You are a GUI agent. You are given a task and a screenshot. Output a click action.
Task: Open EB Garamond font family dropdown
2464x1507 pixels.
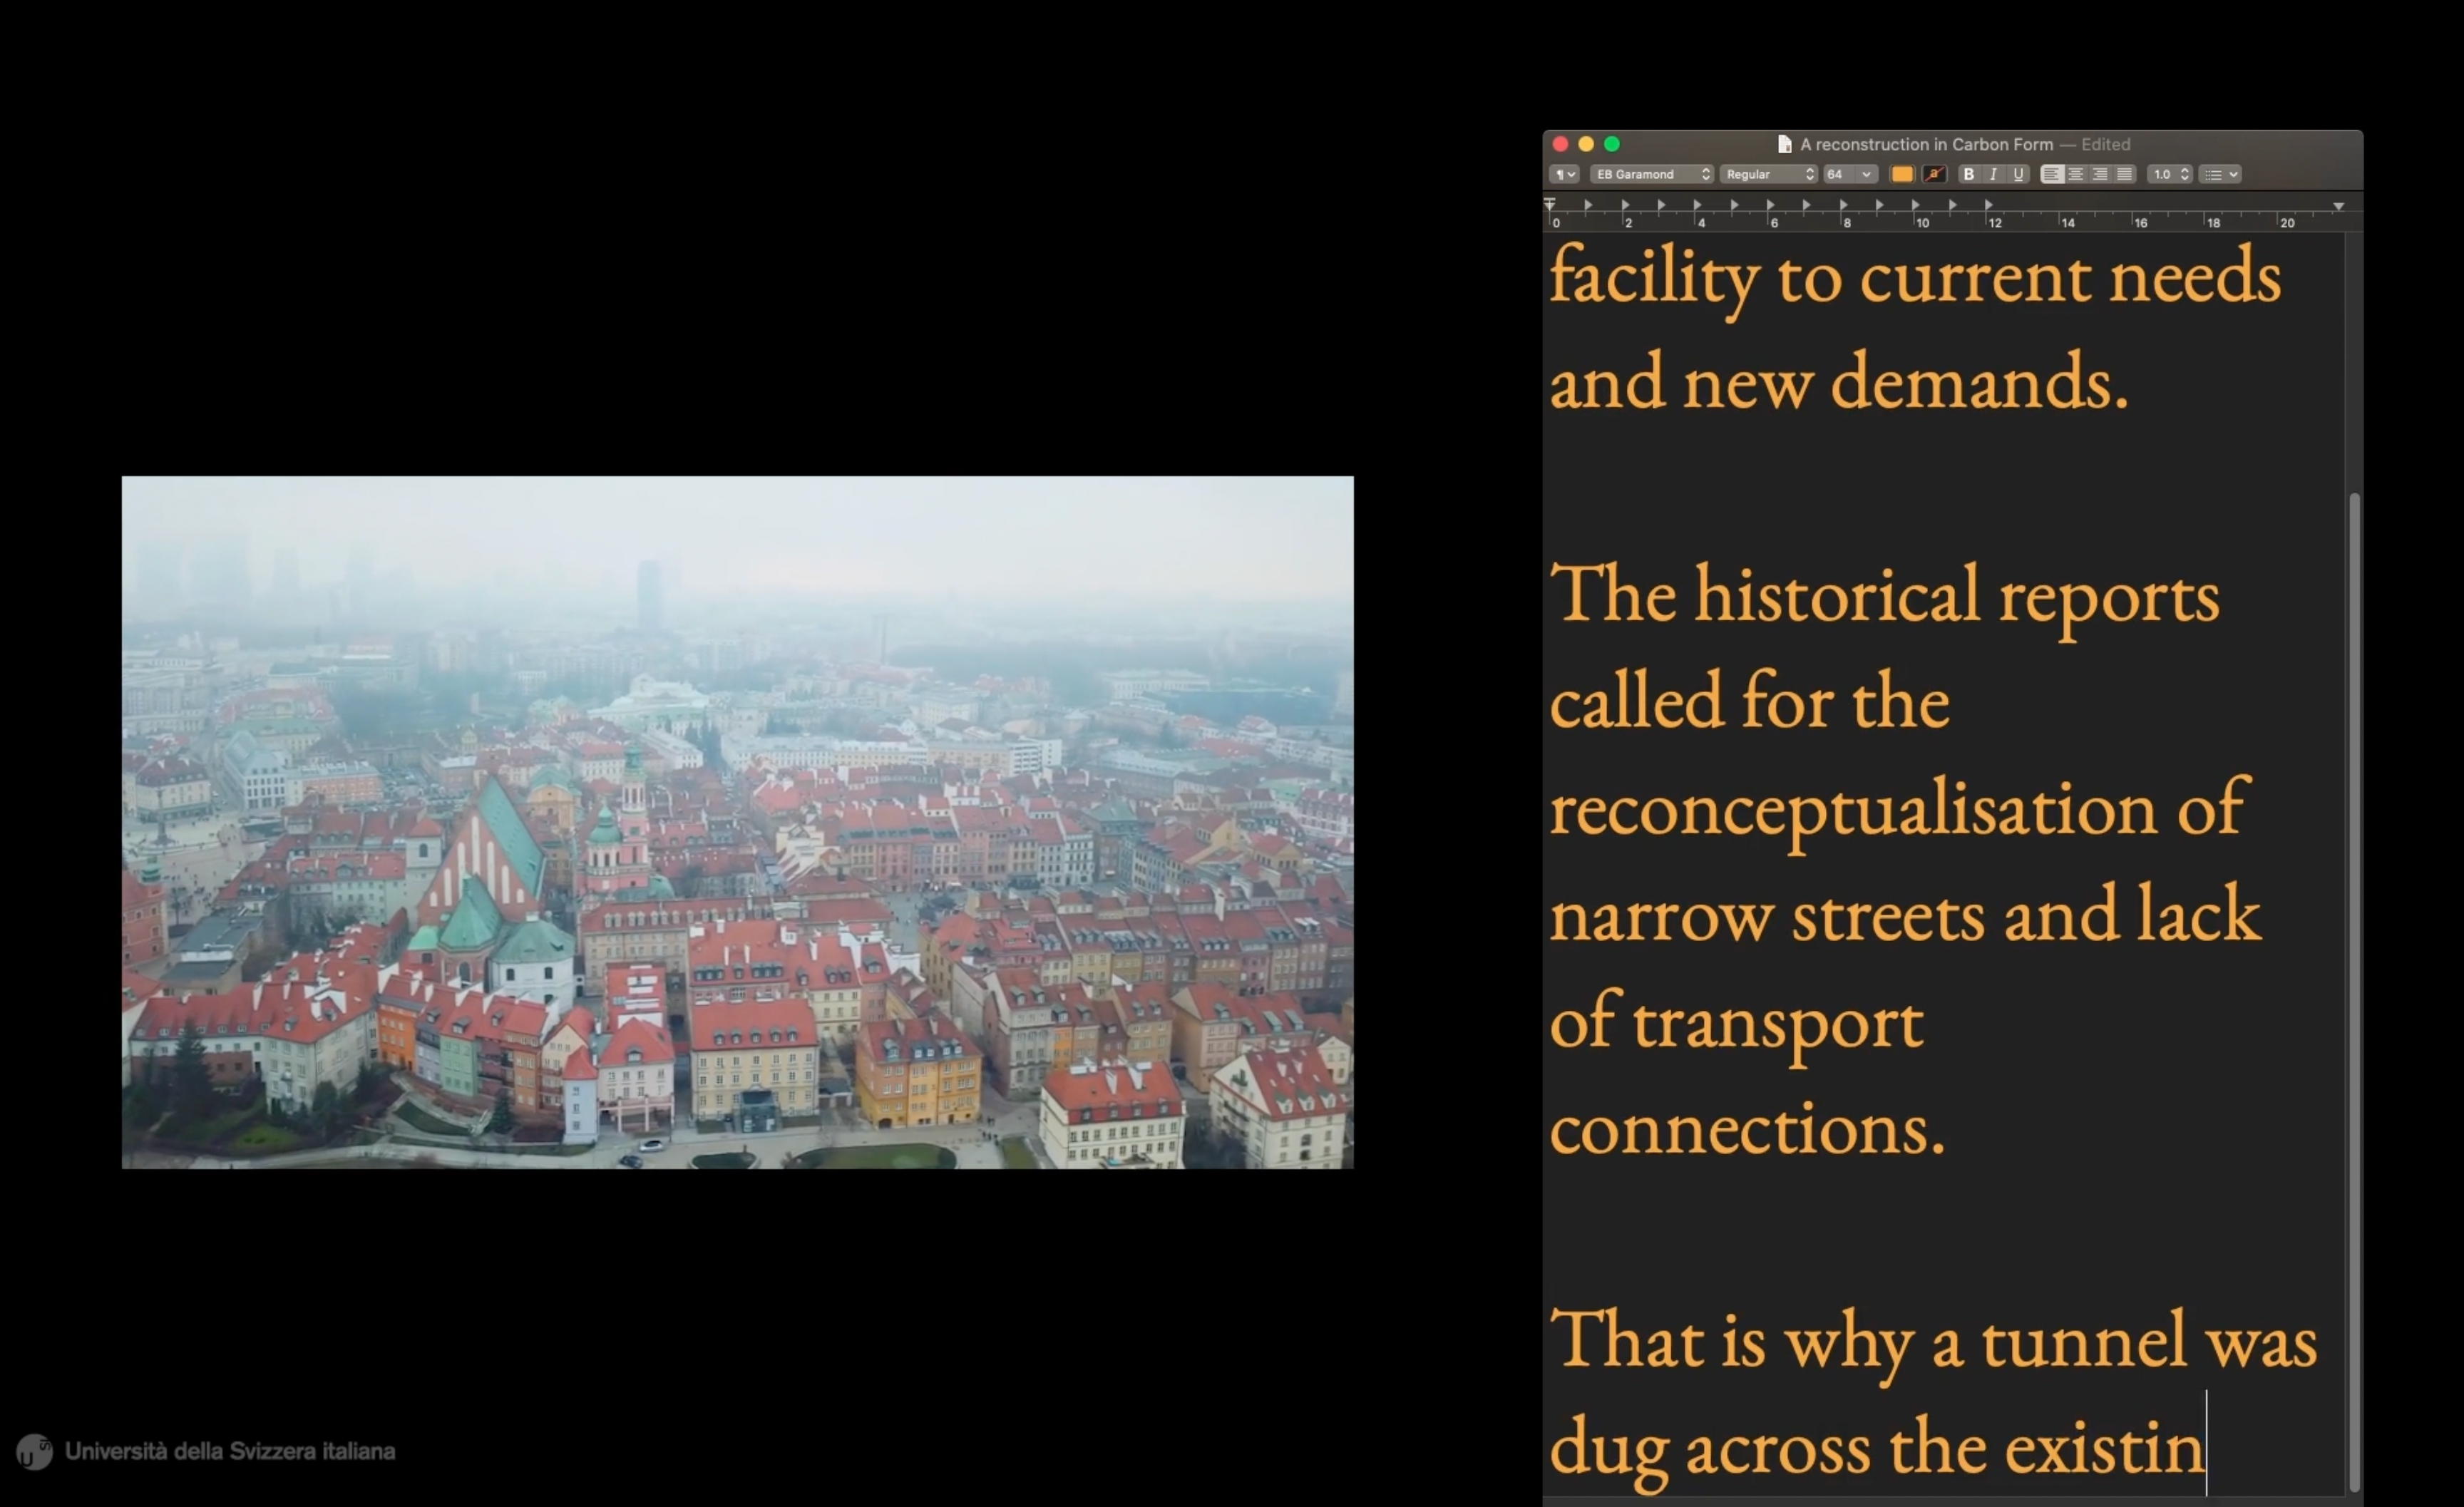tap(1651, 174)
